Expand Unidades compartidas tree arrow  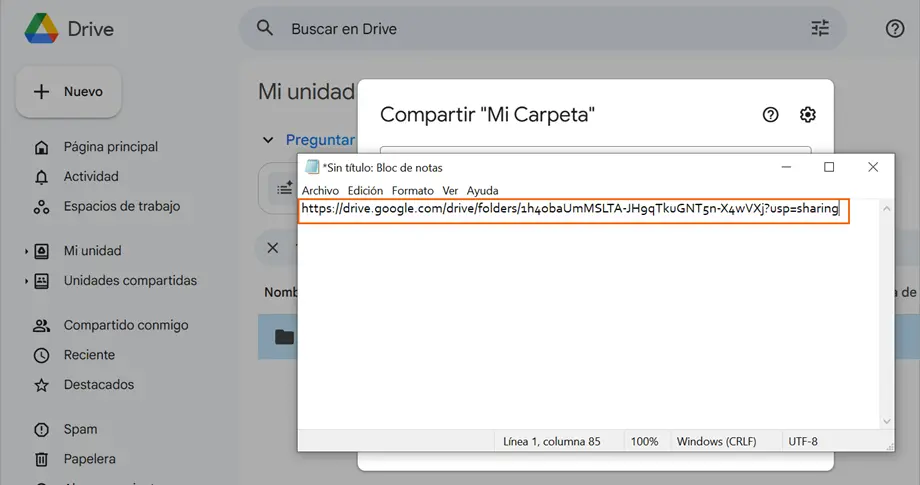click(x=26, y=281)
